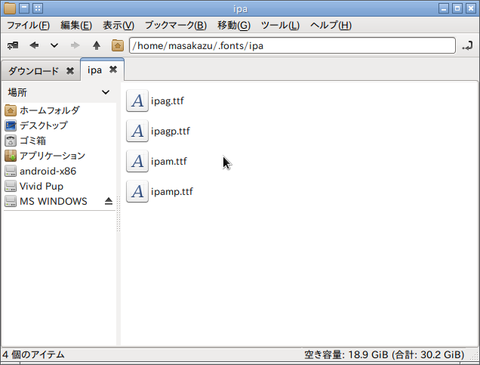Switch to the ダウンロード tab

pyautogui.click(x=33, y=71)
